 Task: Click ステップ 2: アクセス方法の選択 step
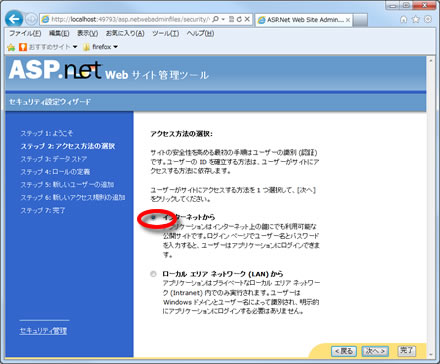(68, 146)
